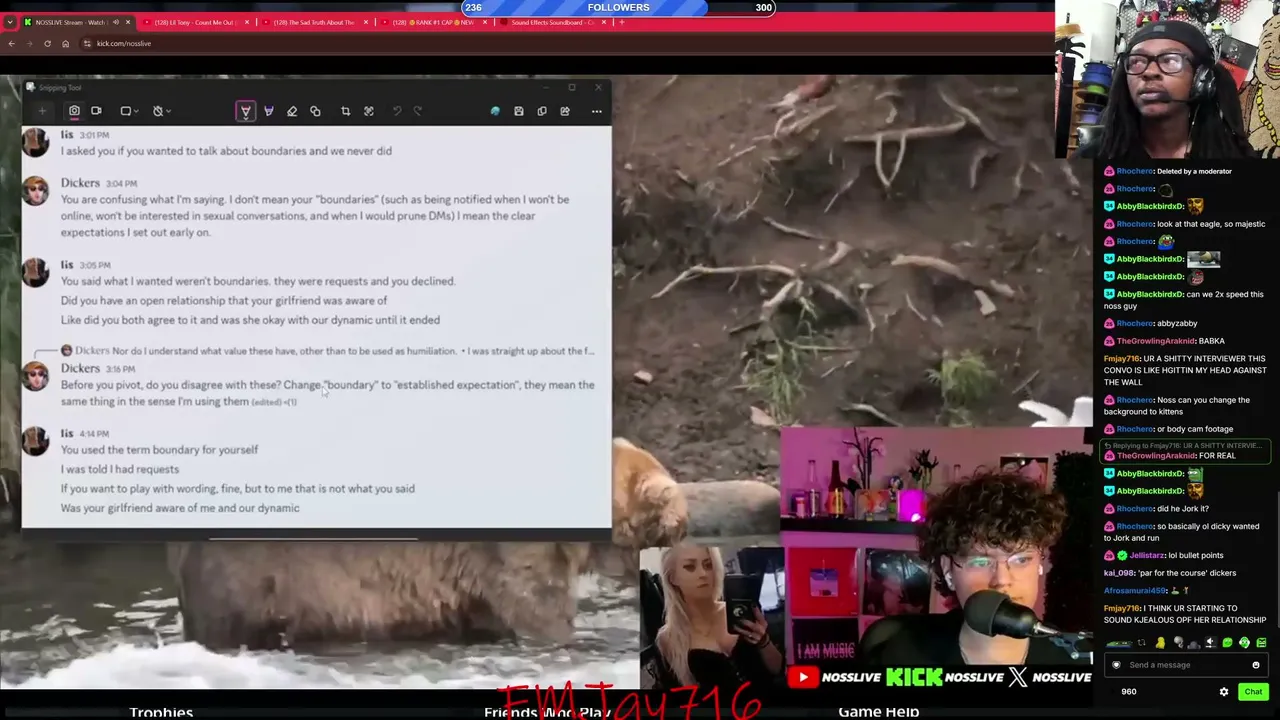Insert the skull emote
This screenshot has height=720, width=1280.
[1177, 643]
